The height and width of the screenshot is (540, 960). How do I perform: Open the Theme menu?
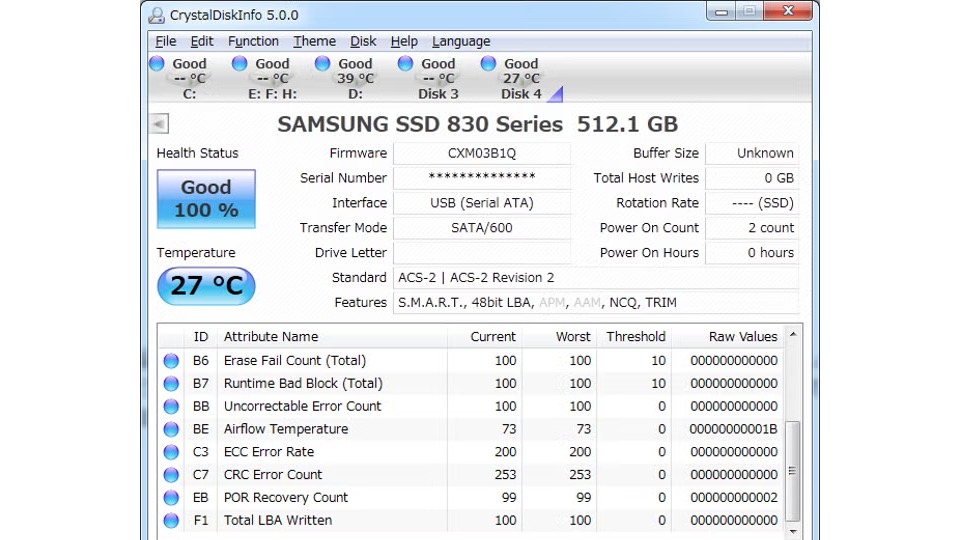coord(314,41)
